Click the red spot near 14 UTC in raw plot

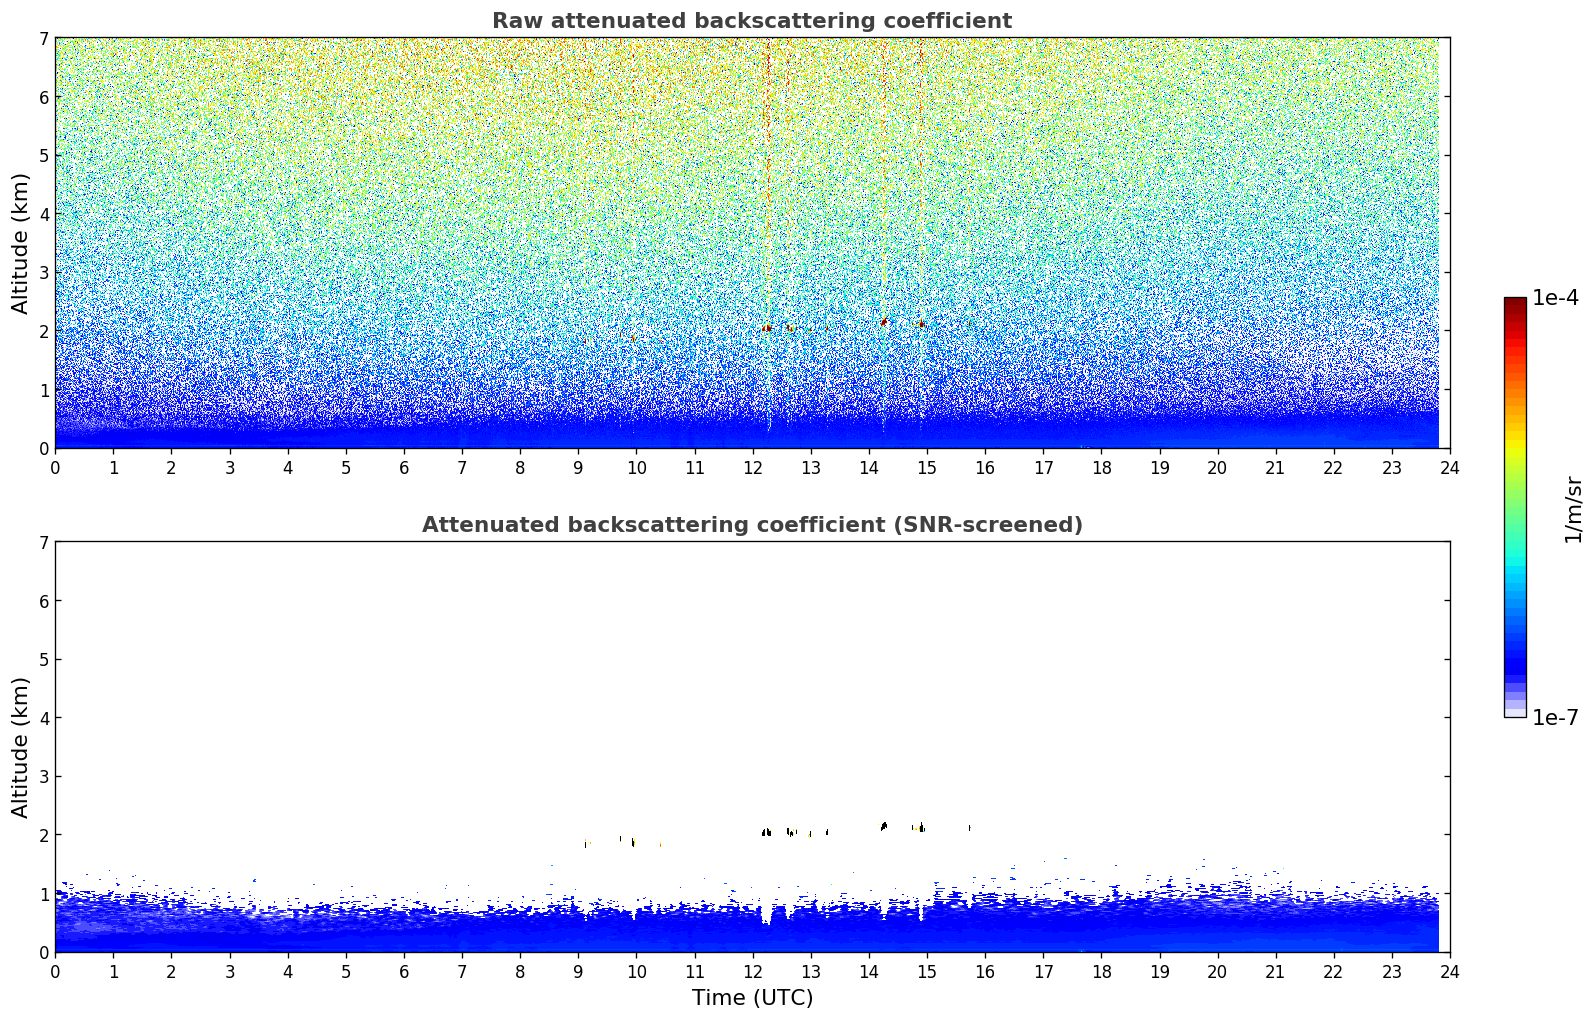[885, 321]
